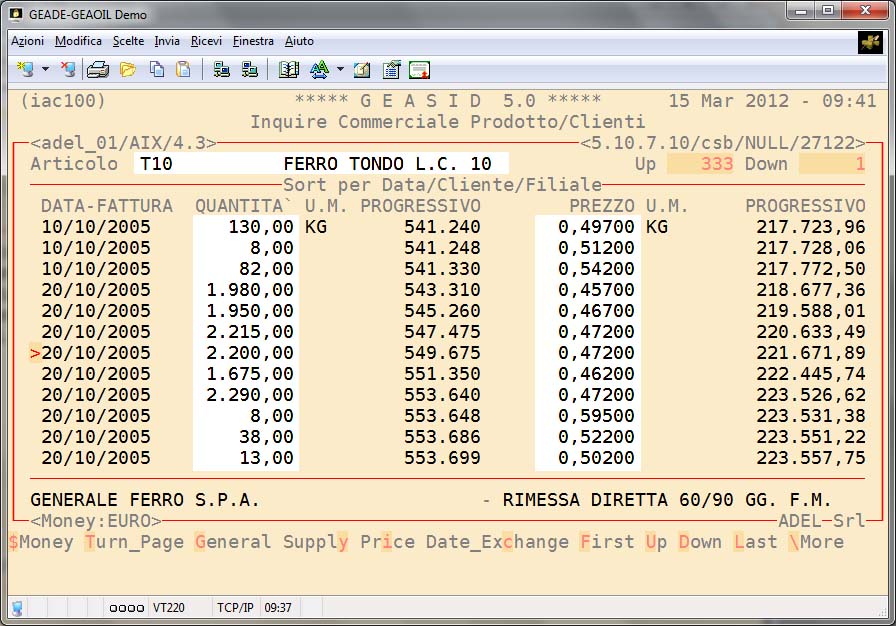
Task: Click the paste clipboard icon
Action: [x=183, y=70]
